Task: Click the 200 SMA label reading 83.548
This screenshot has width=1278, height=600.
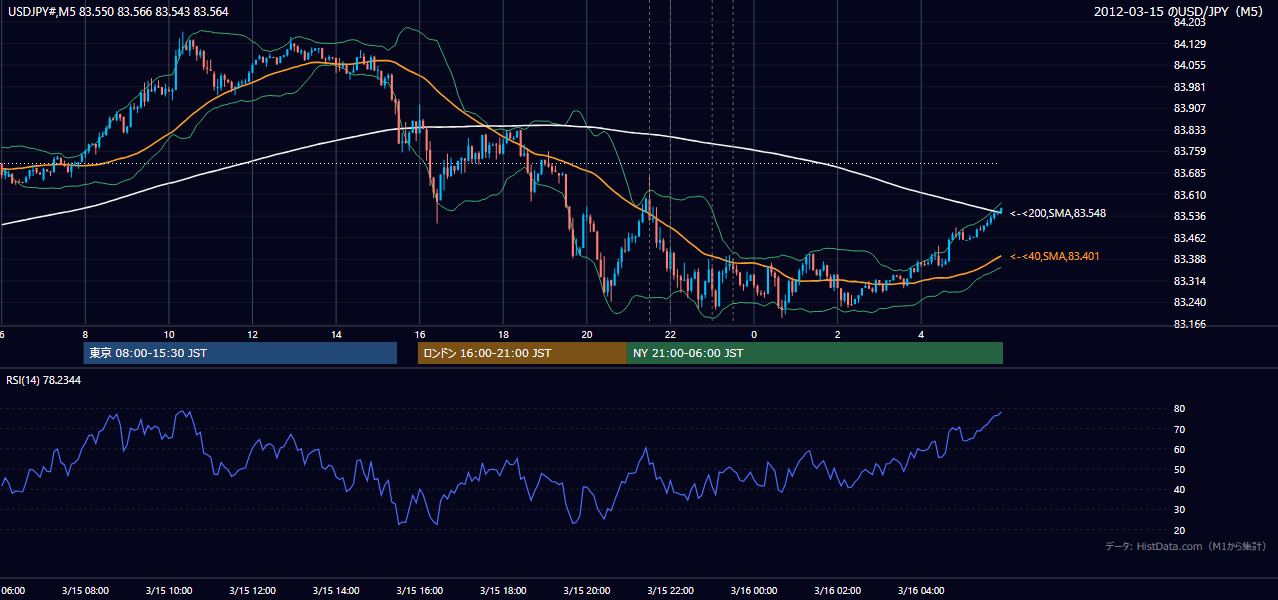Action: [x=1058, y=213]
